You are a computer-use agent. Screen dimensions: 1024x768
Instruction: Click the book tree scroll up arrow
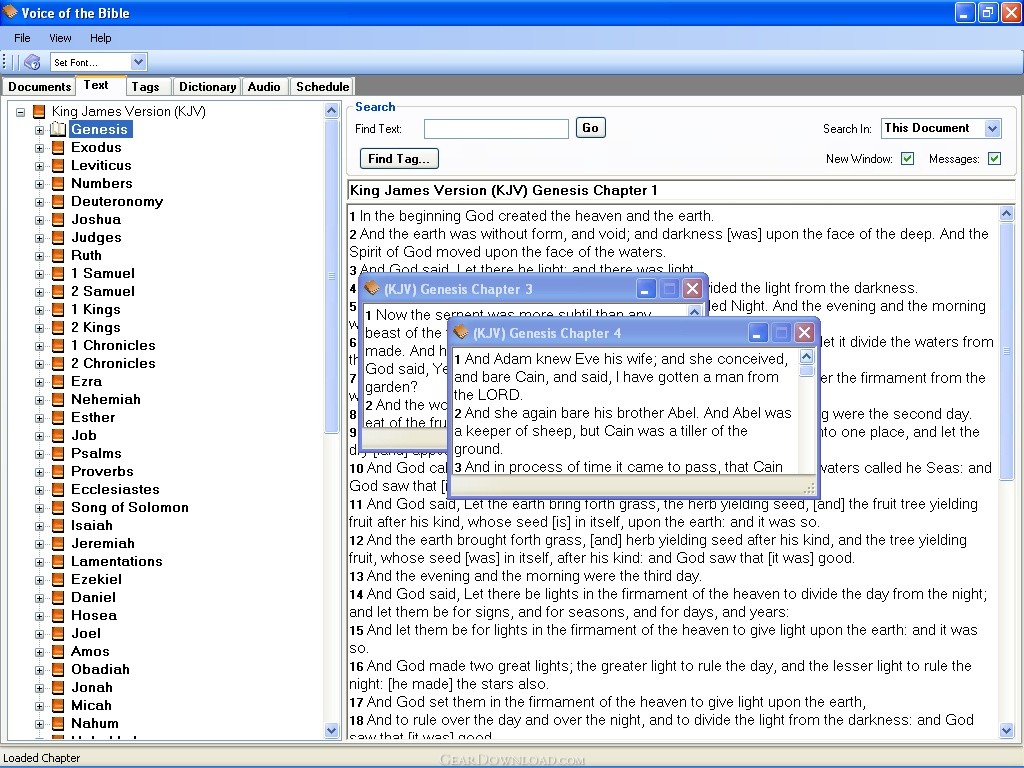[331, 110]
